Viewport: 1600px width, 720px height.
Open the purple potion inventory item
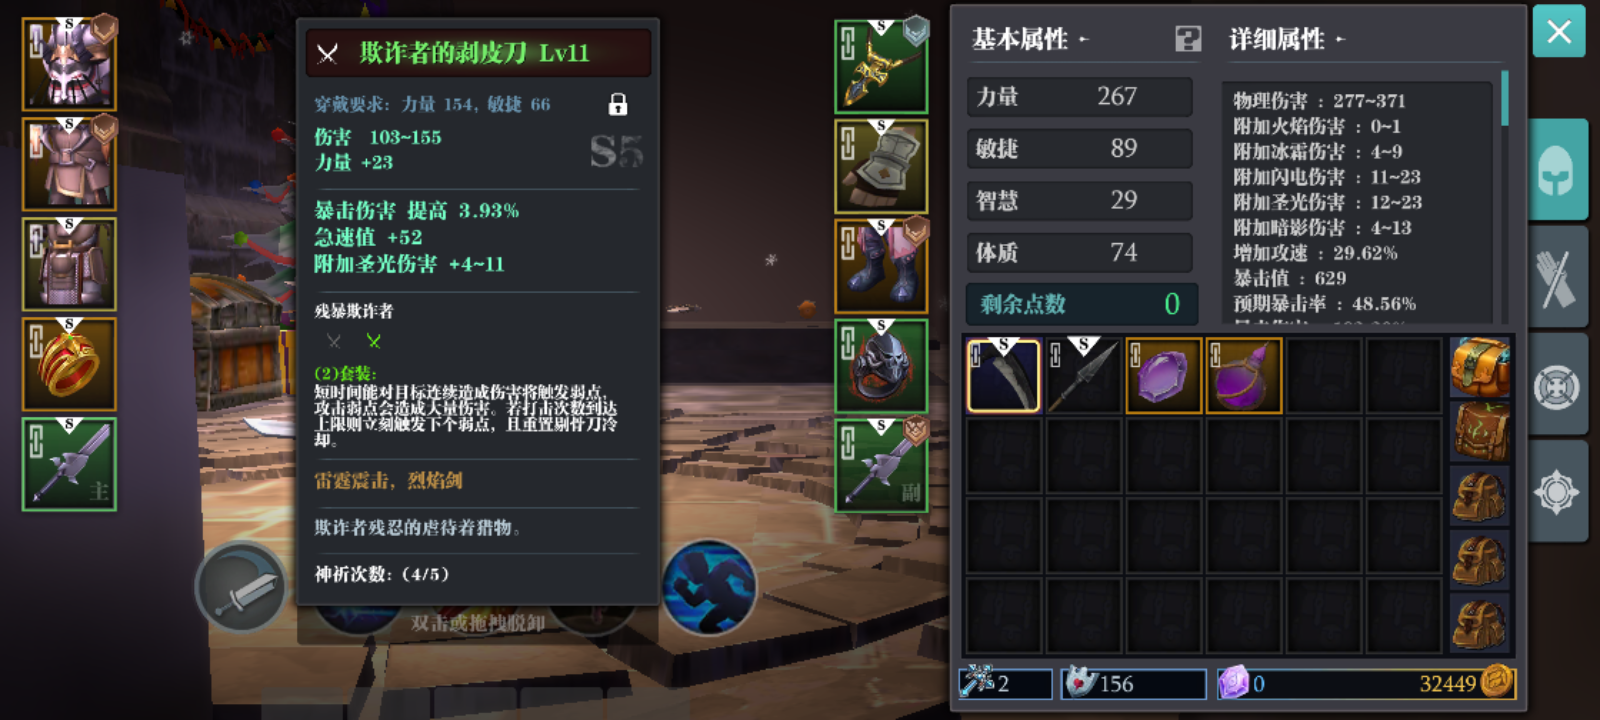point(1244,376)
